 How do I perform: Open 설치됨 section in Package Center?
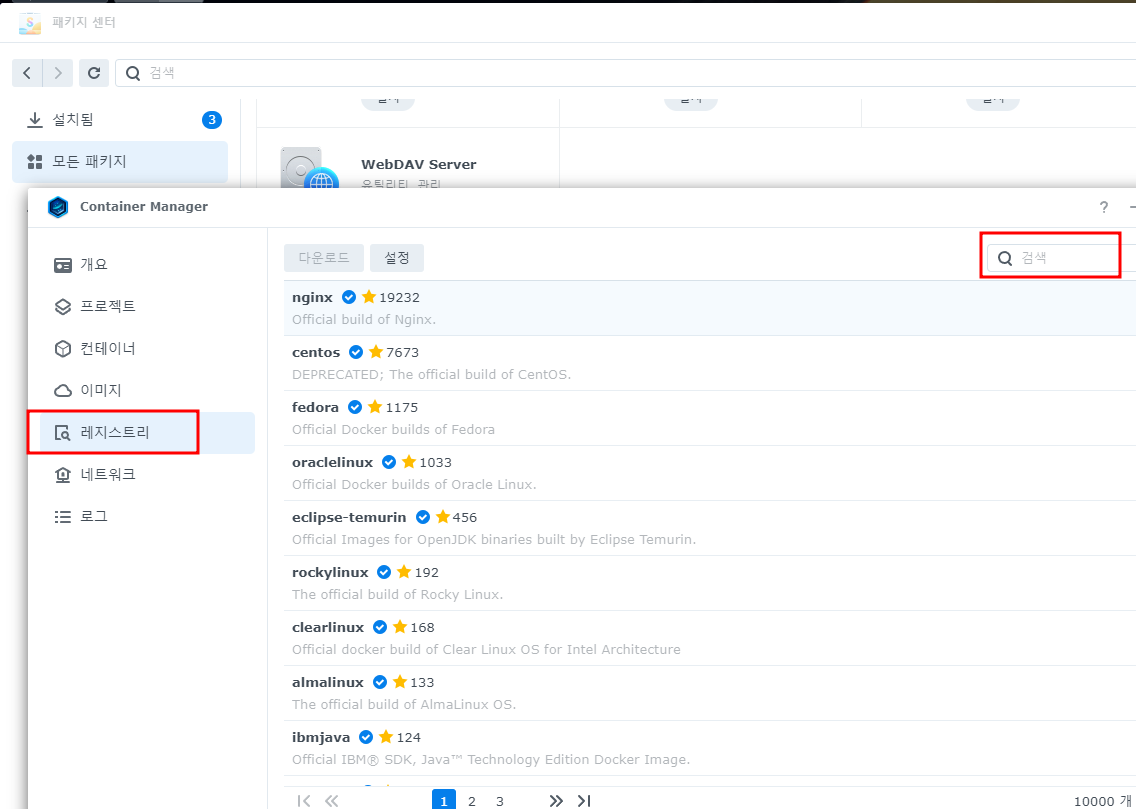point(120,120)
